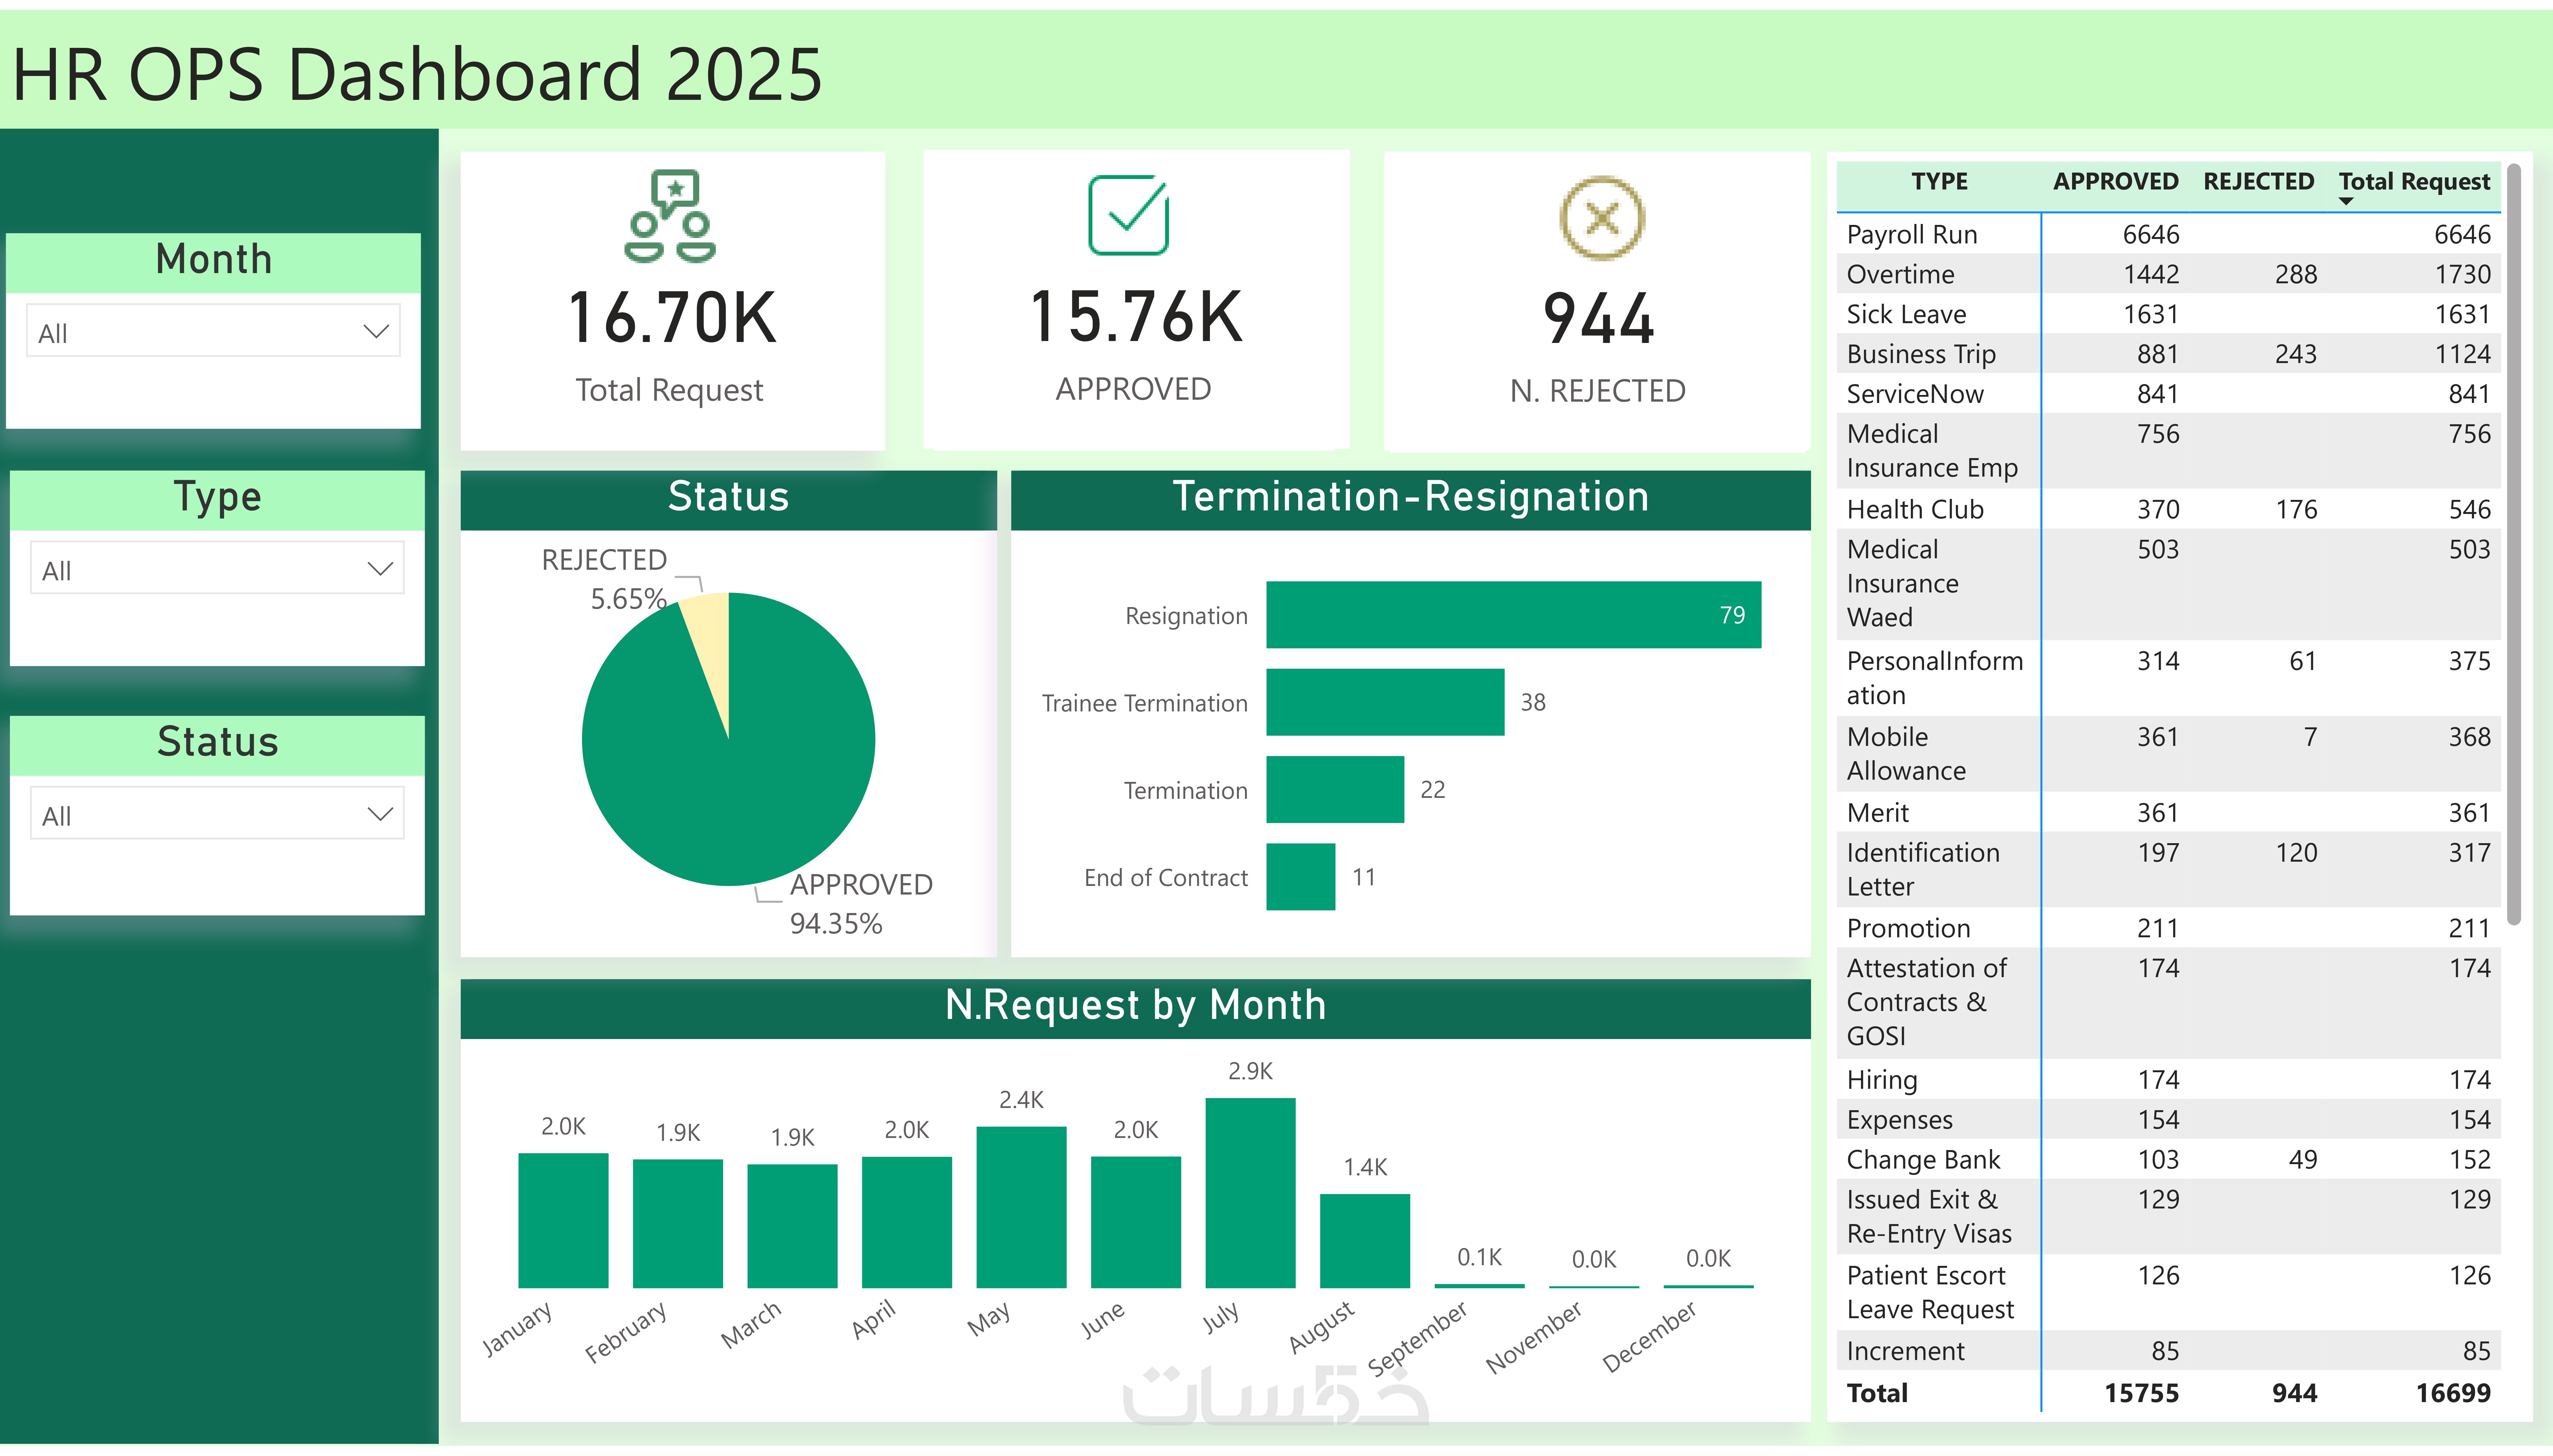
Task: Click the Total Request people icon
Action: tap(670, 216)
